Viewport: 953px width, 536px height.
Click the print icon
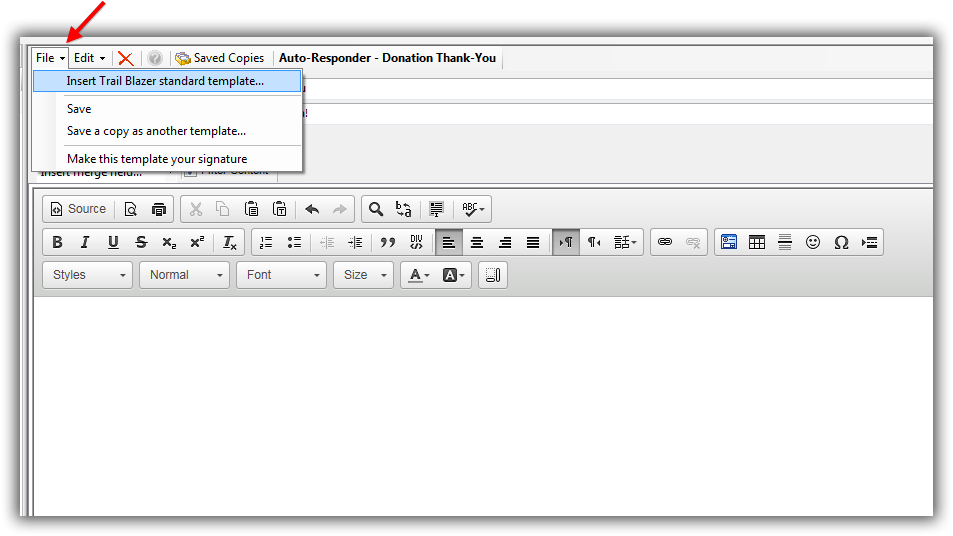pos(159,209)
